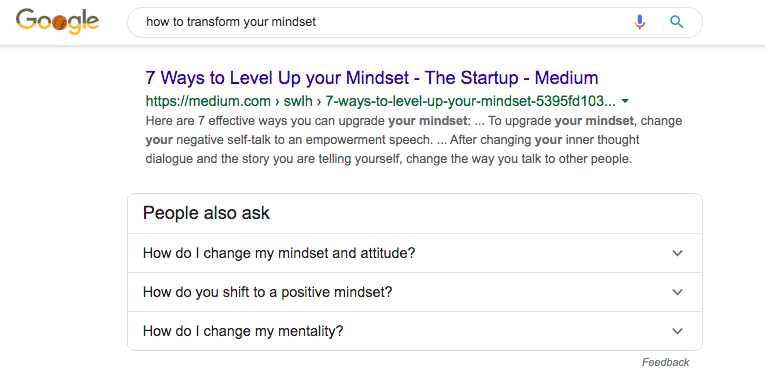Click the 'swlh' breadcrumb in the result URL

(x=298, y=101)
